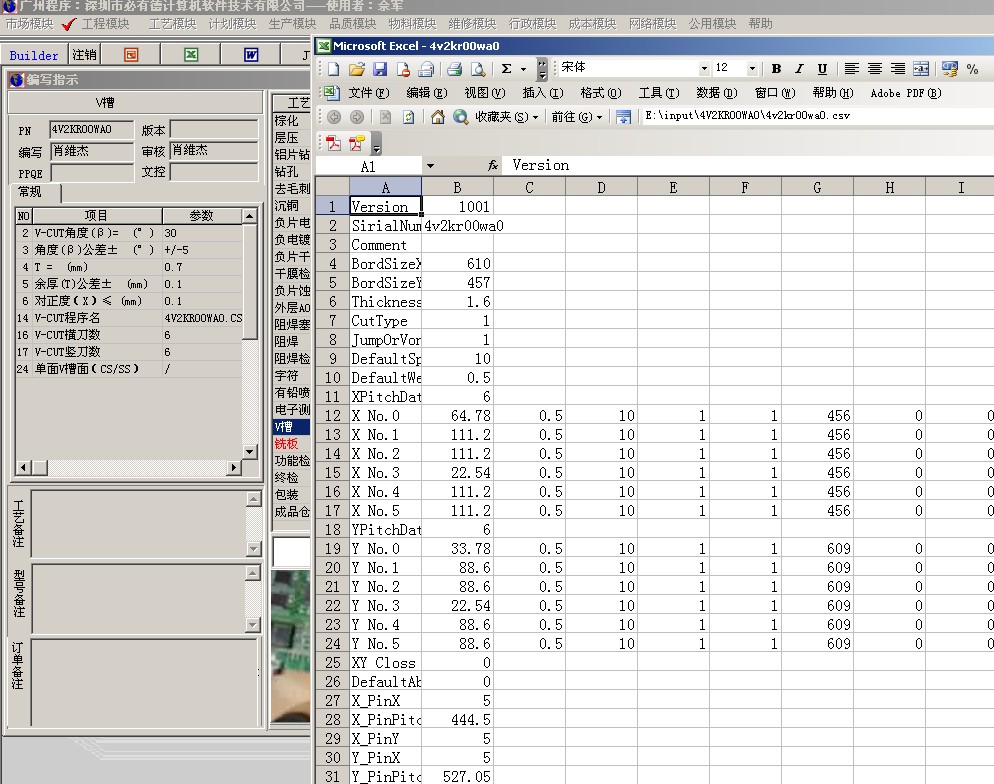This screenshot has width=994, height=784.
Task: Click 工艺备注 notes scroll up arrow
Action: click(254, 499)
